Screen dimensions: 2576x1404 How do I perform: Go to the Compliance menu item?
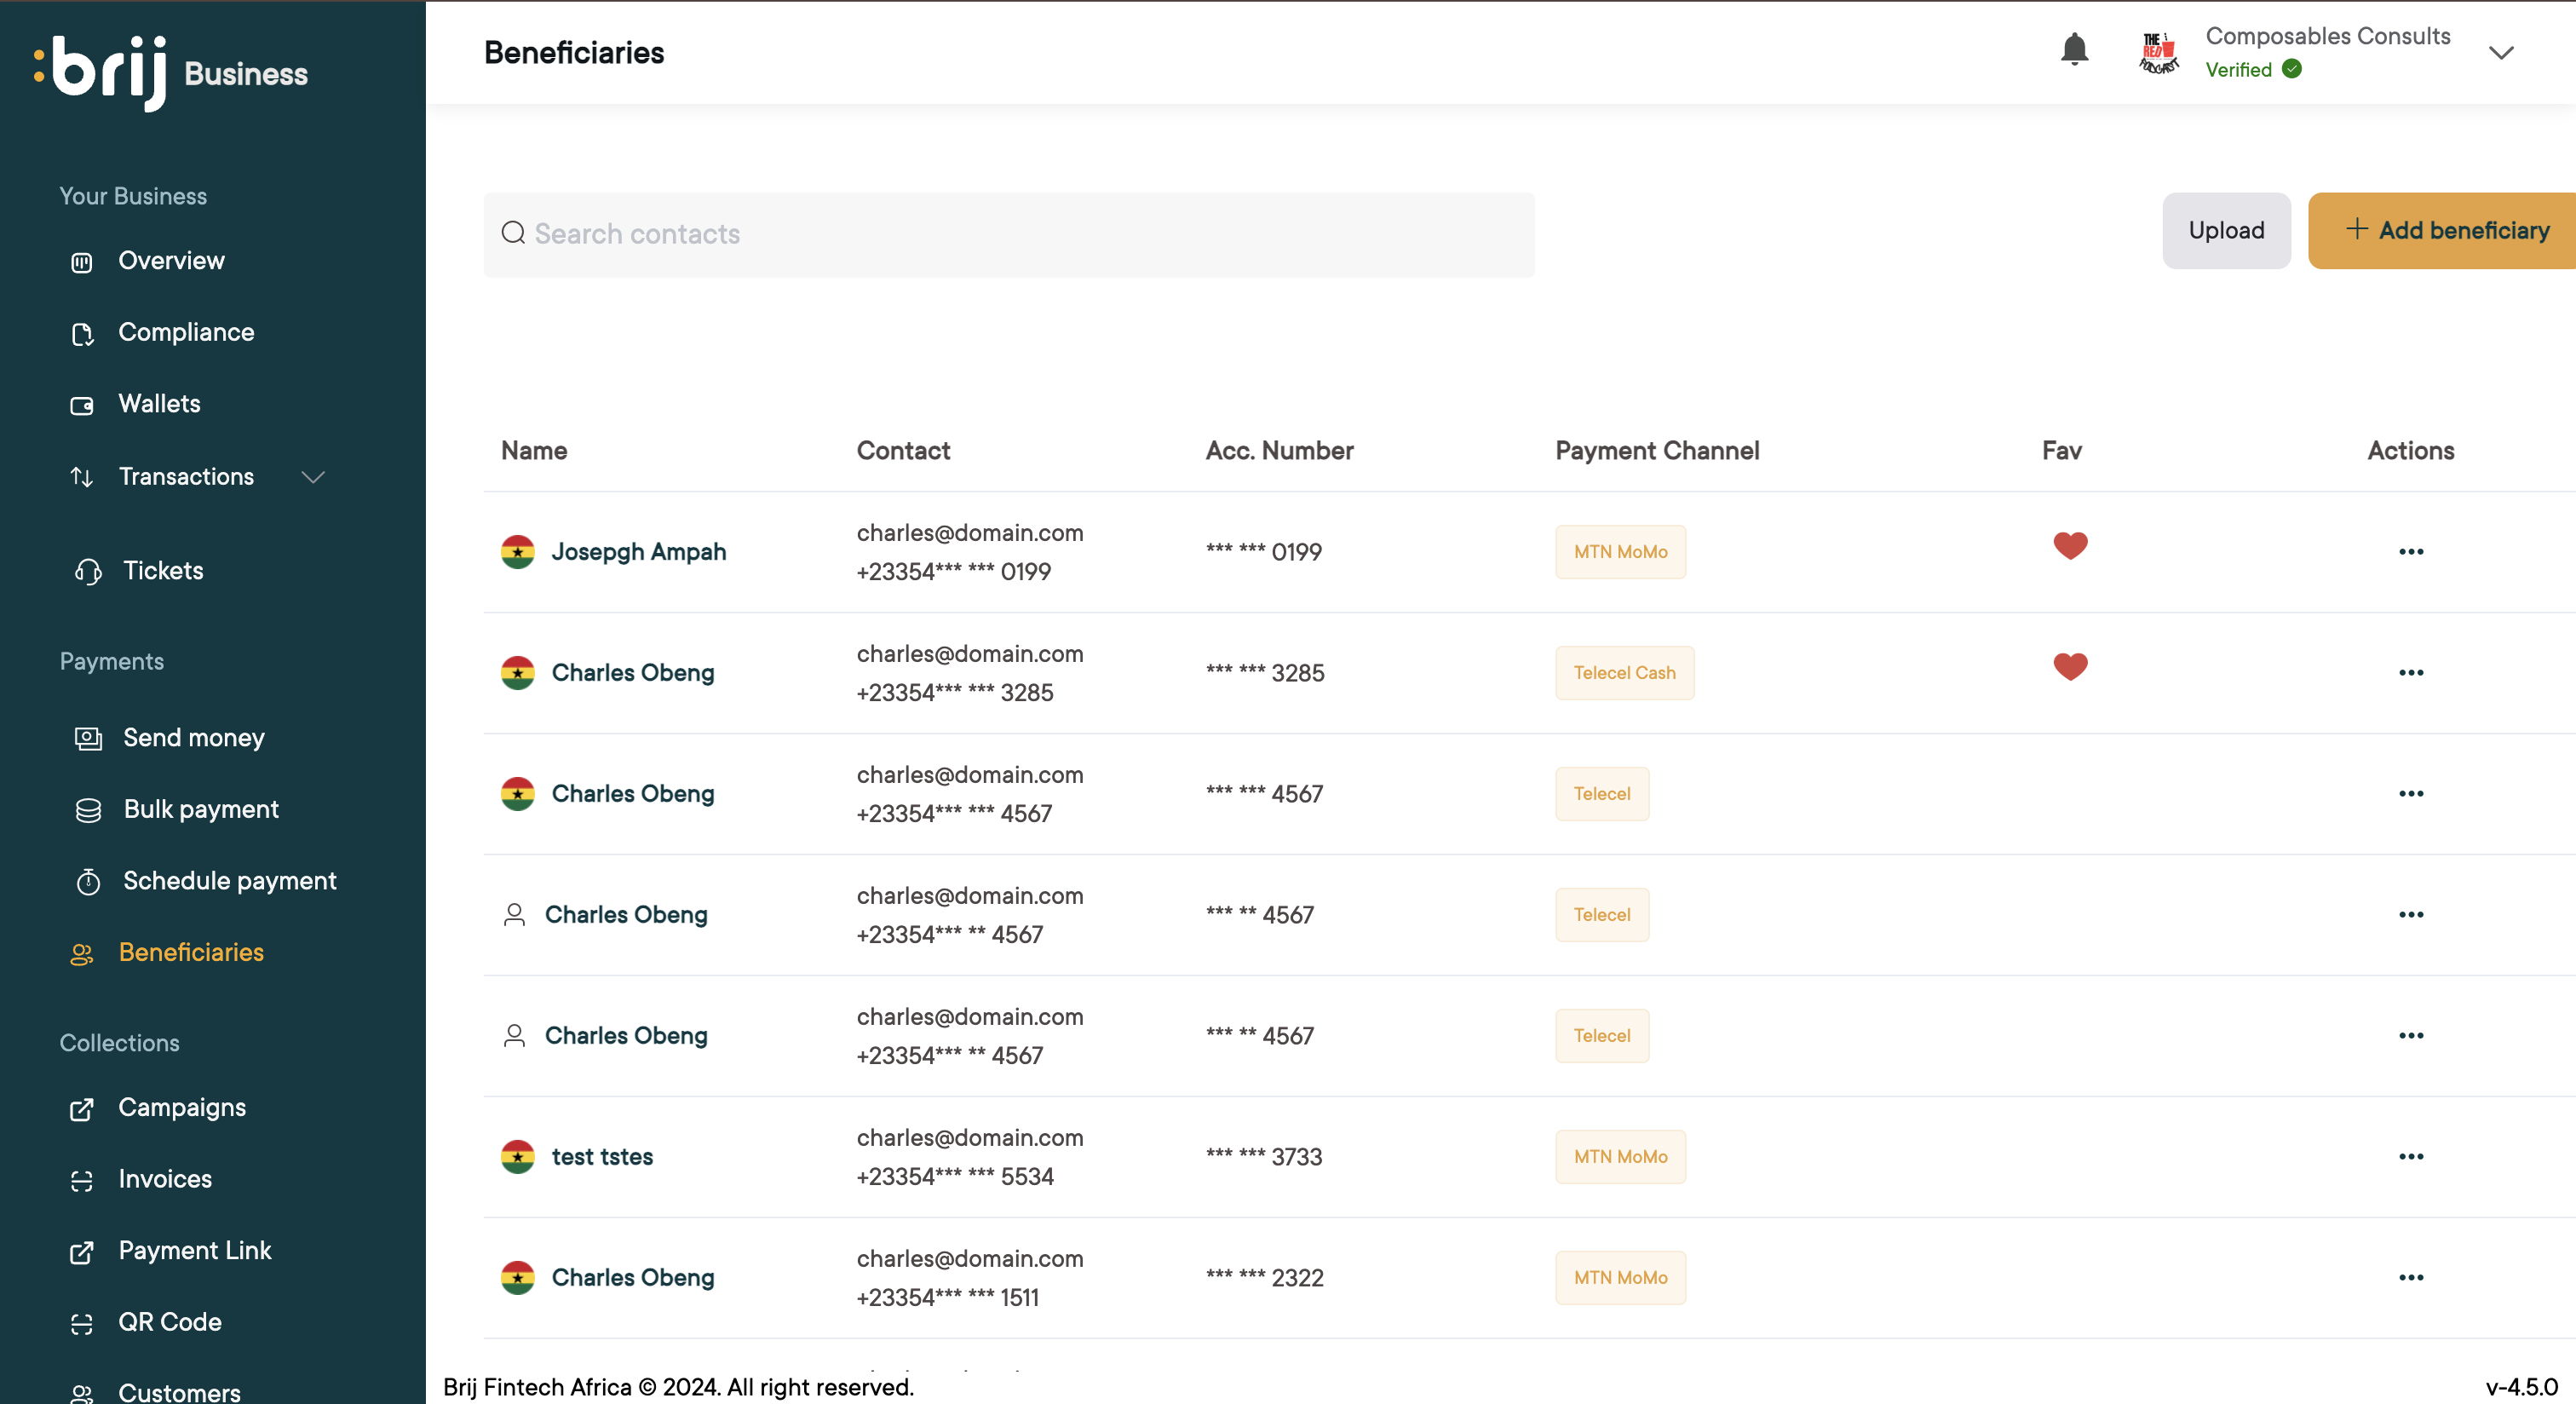186,332
